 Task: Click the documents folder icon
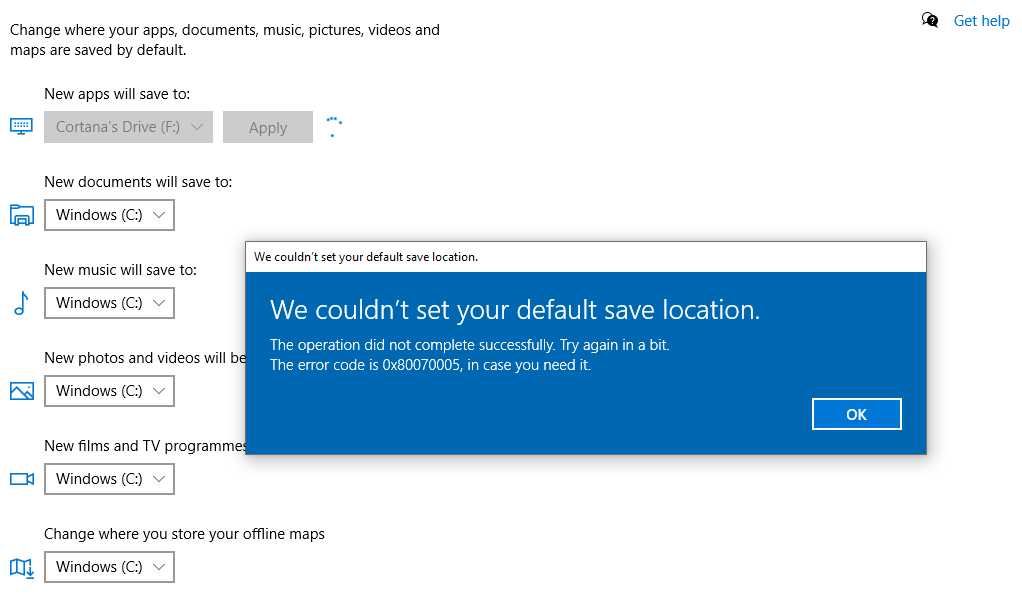22,215
